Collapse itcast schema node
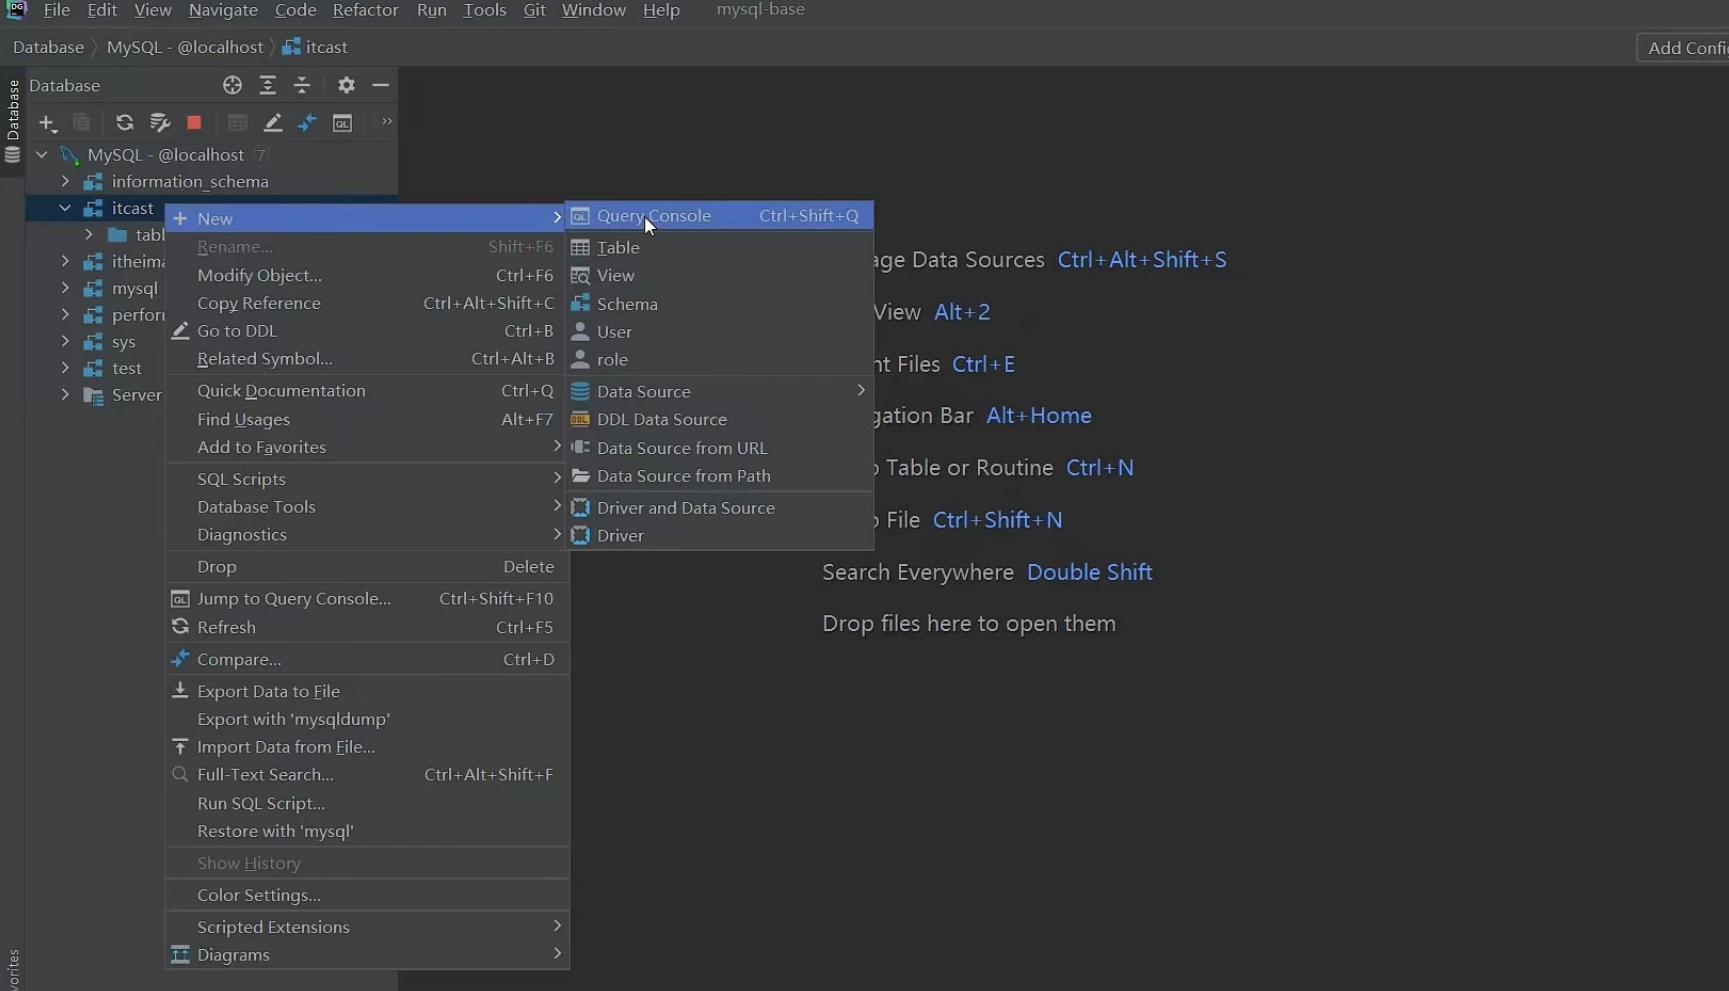The image size is (1729, 991). tap(65, 208)
